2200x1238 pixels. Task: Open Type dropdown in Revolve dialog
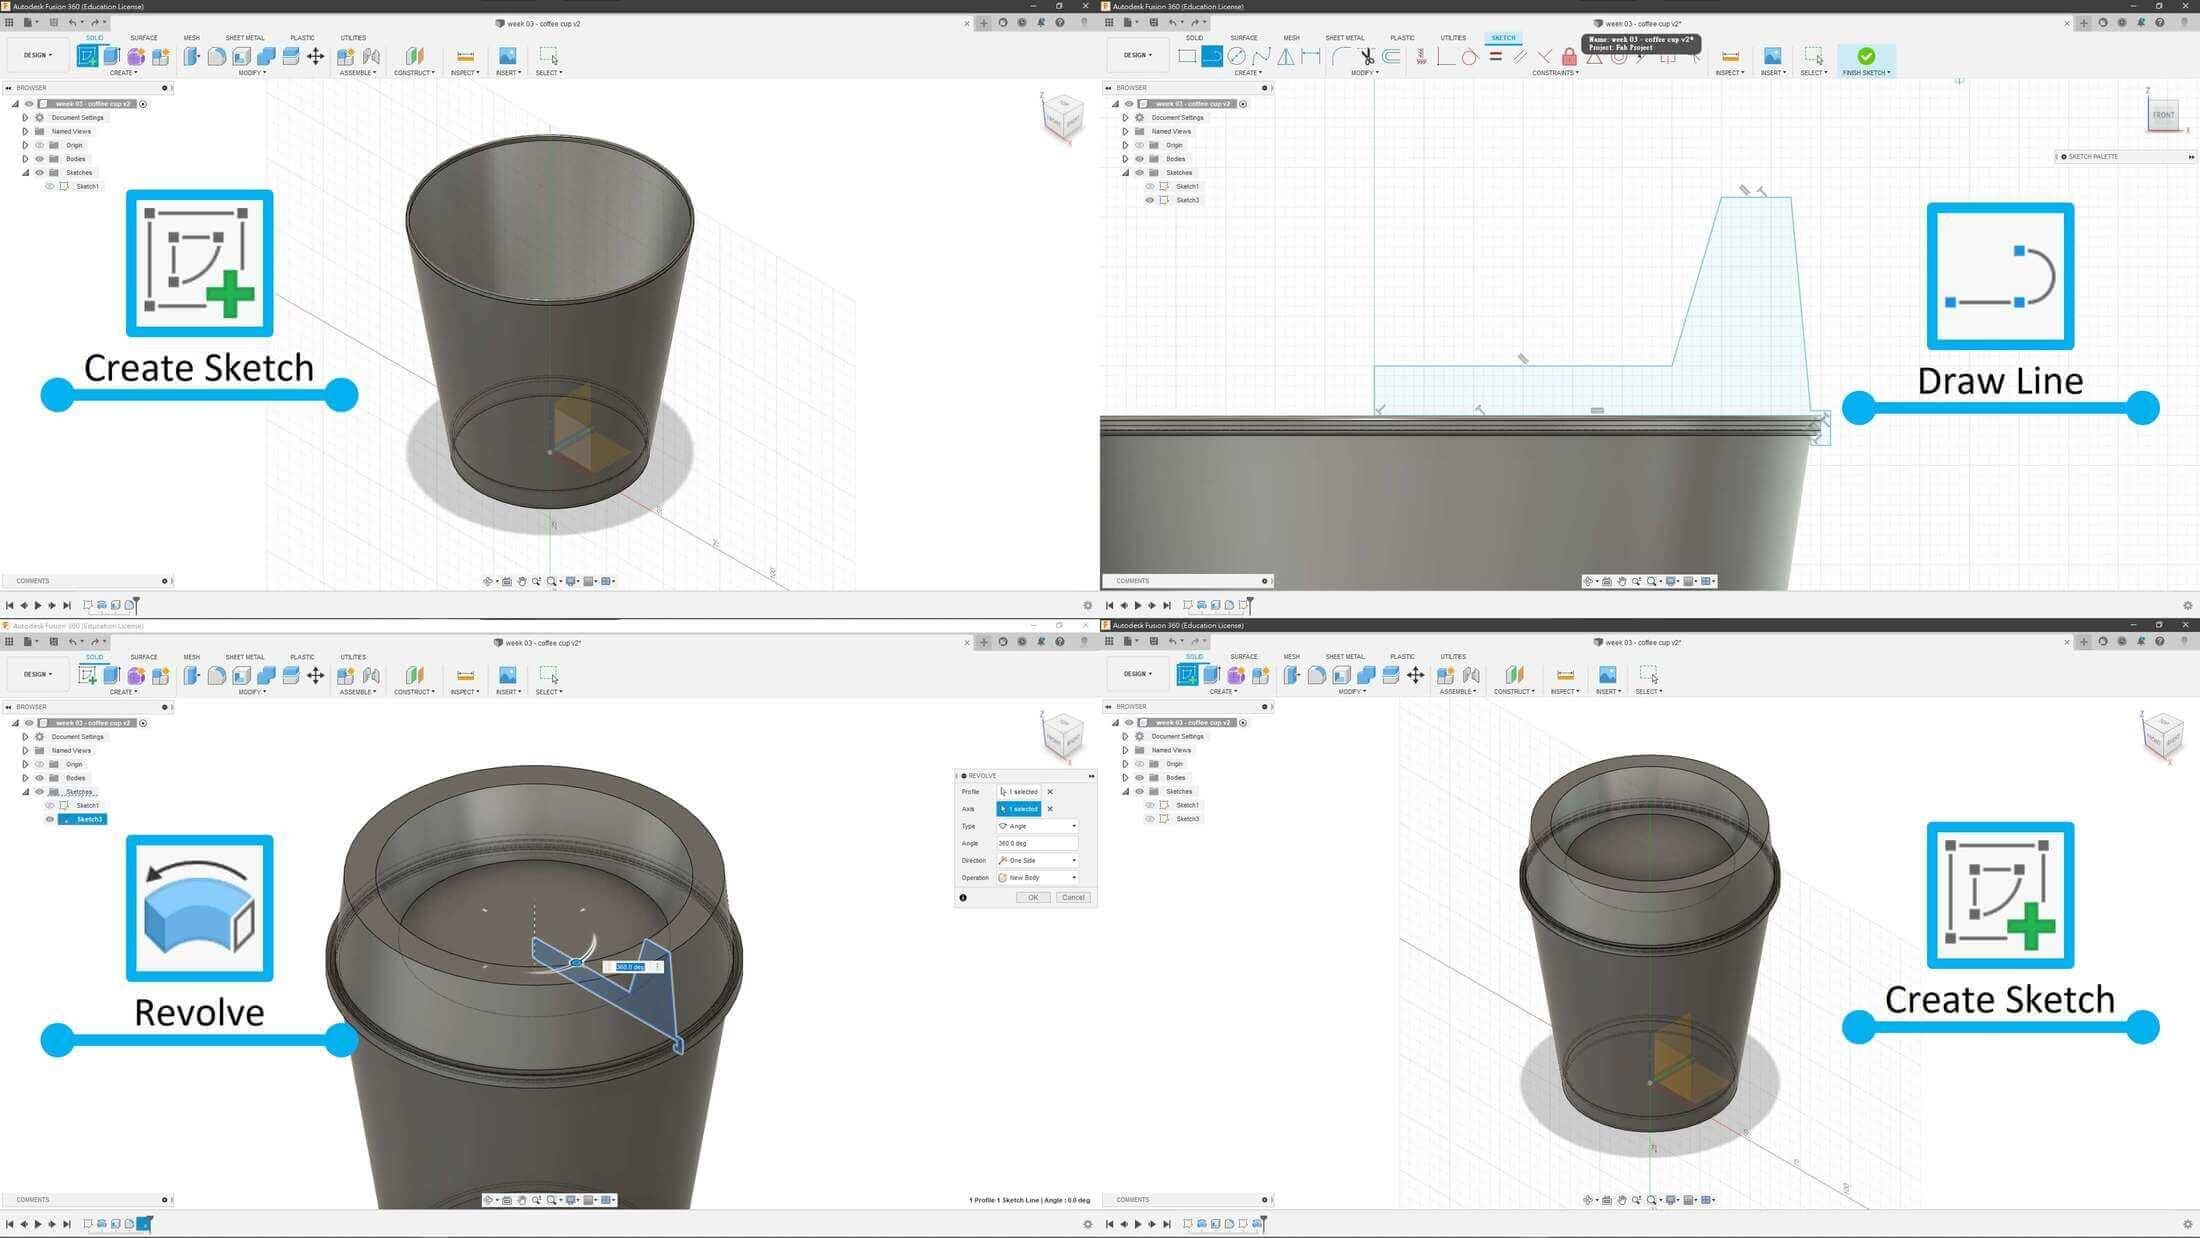point(1037,826)
